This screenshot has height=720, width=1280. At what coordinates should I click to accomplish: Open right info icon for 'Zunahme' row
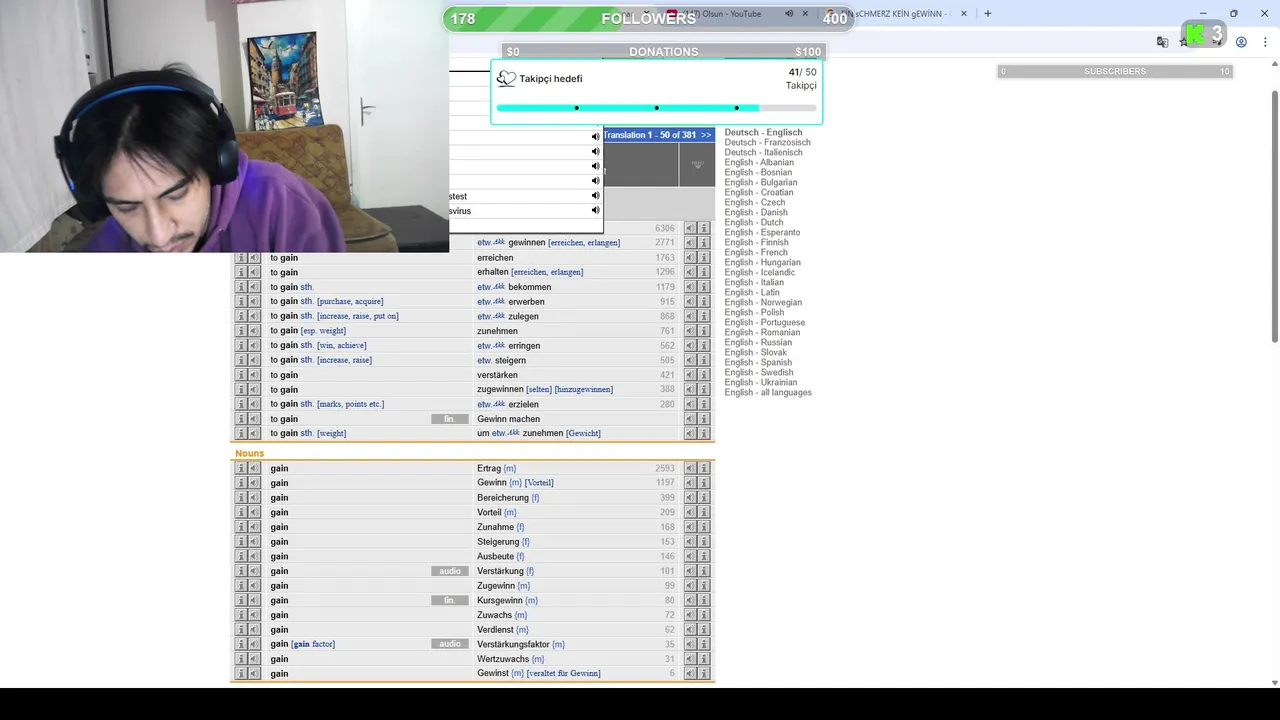704,527
